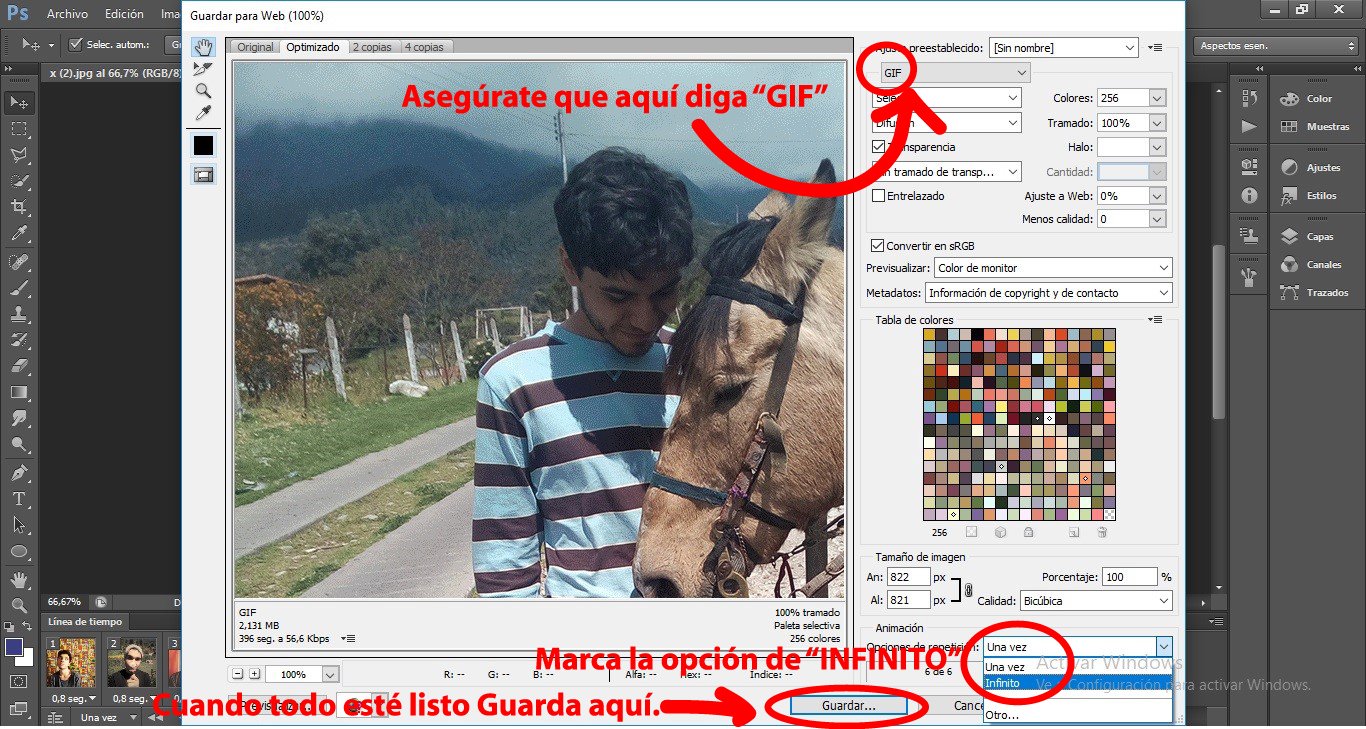
Task: Open the Actions play panel icon
Action: tap(1248, 126)
